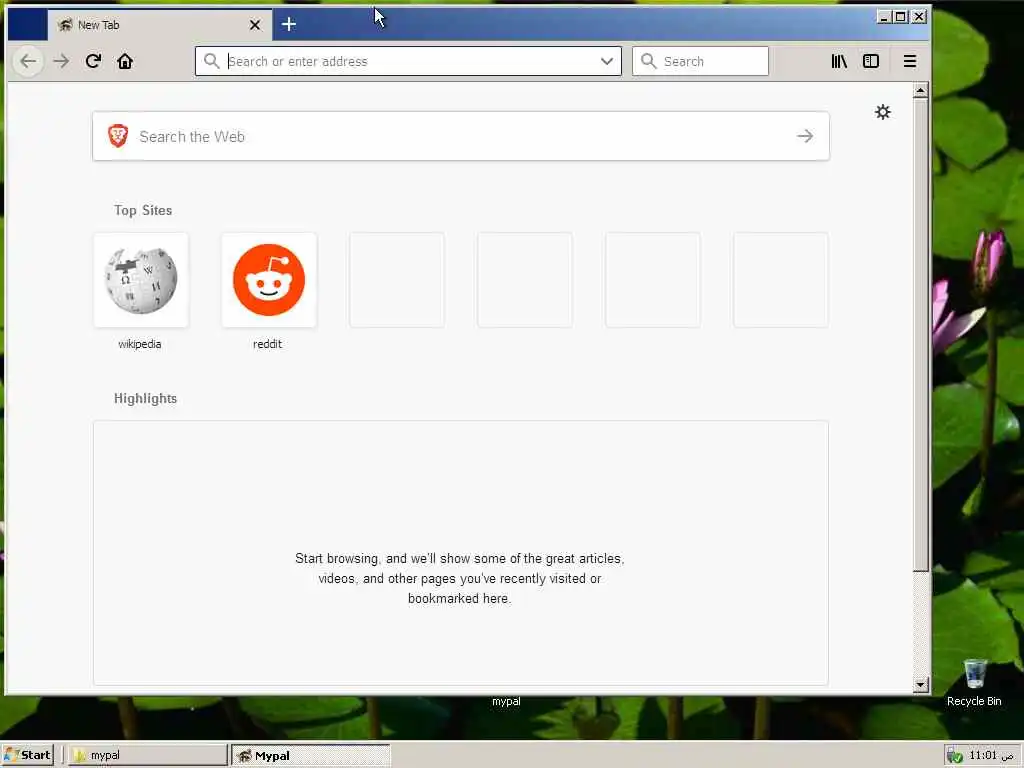The width and height of the screenshot is (1024, 768).
Task: Toggle the sidebar icon in toolbar
Action: [871, 61]
